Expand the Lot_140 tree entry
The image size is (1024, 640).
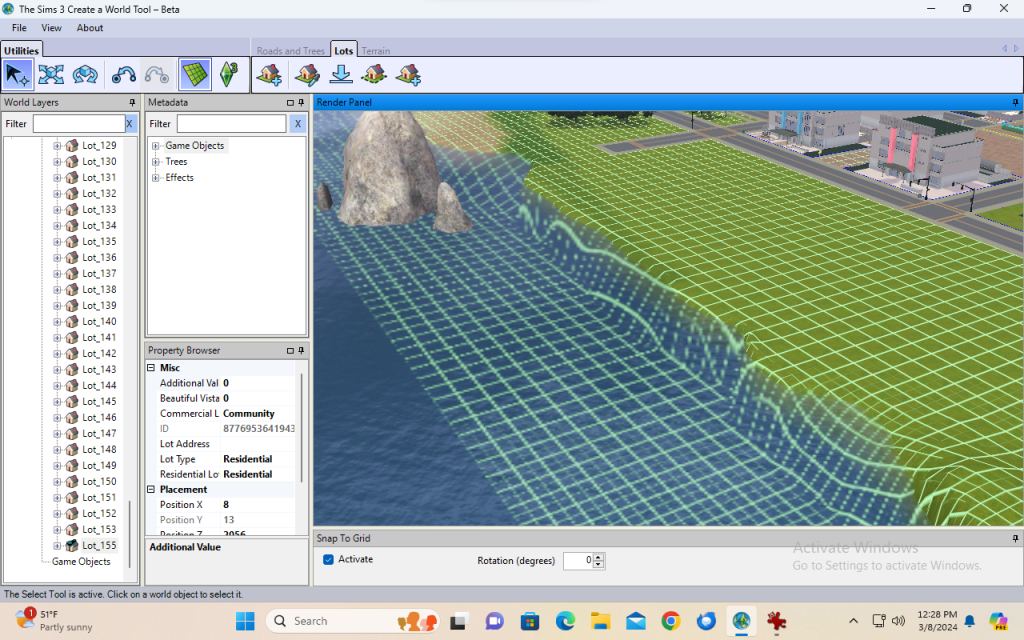point(58,322)
